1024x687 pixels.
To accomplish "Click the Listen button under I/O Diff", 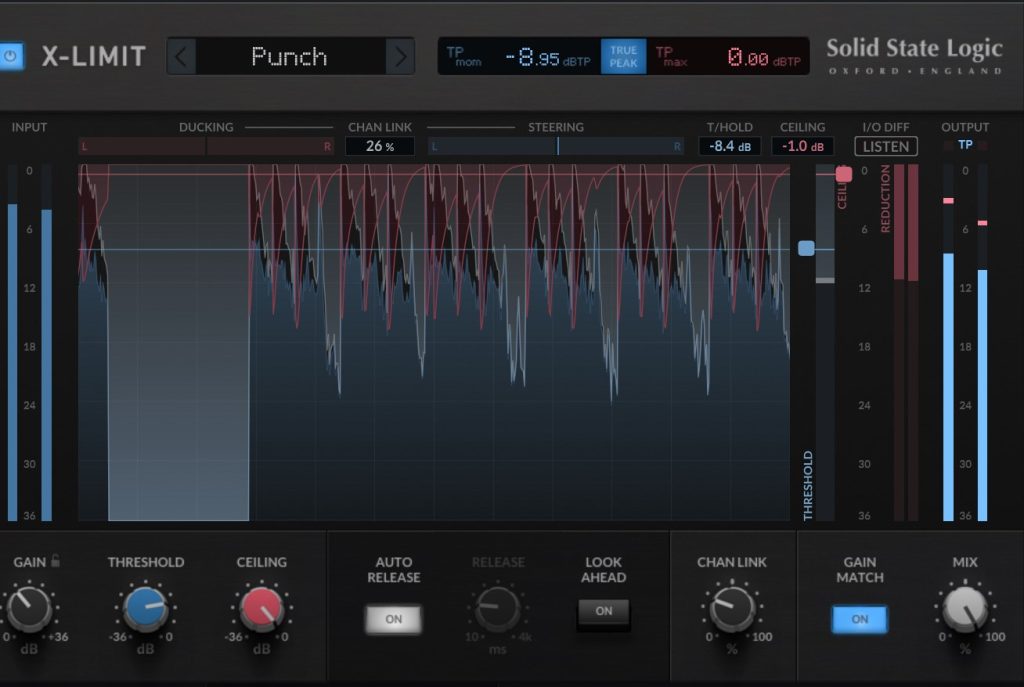I will (885, 147).
